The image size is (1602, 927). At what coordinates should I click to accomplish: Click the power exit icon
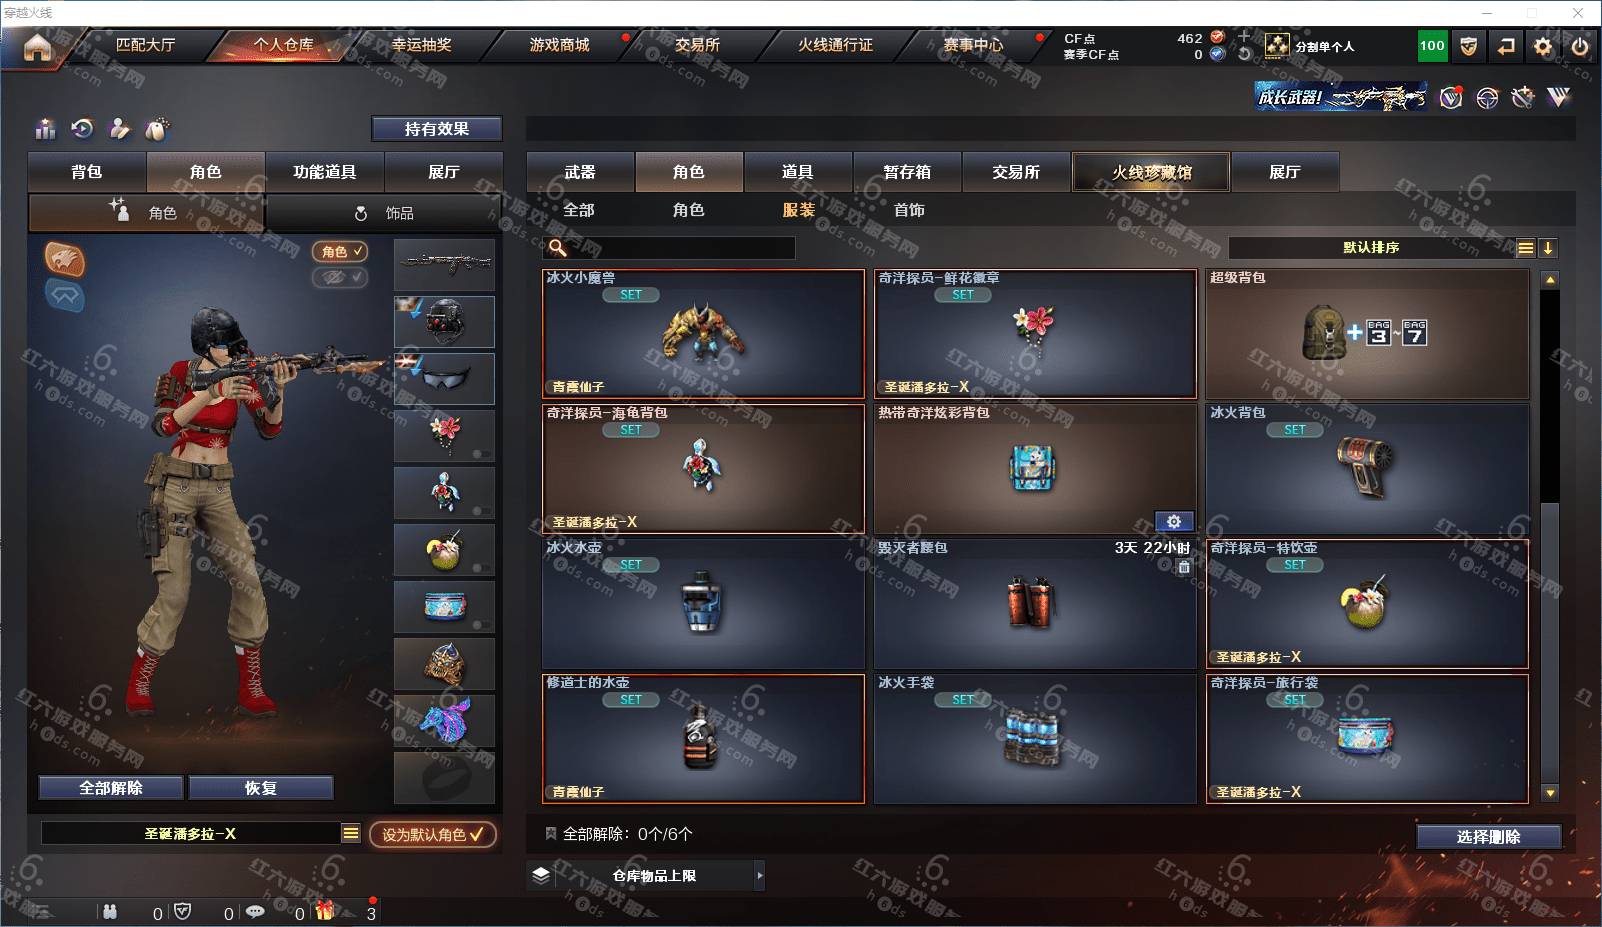click(1580, 46)
